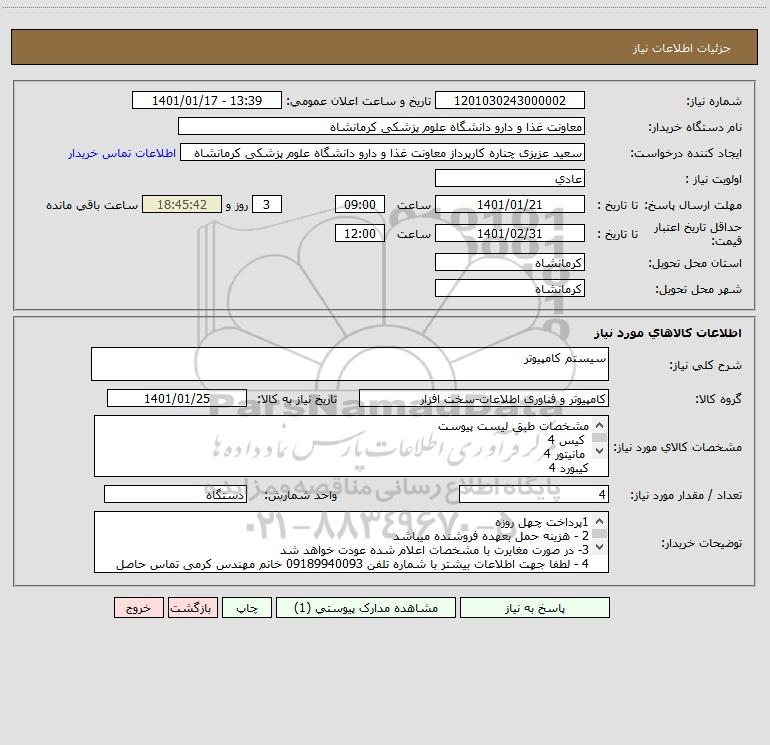
Task: Click the ایجاد کننده درخواست field
Action: (383, 153)
